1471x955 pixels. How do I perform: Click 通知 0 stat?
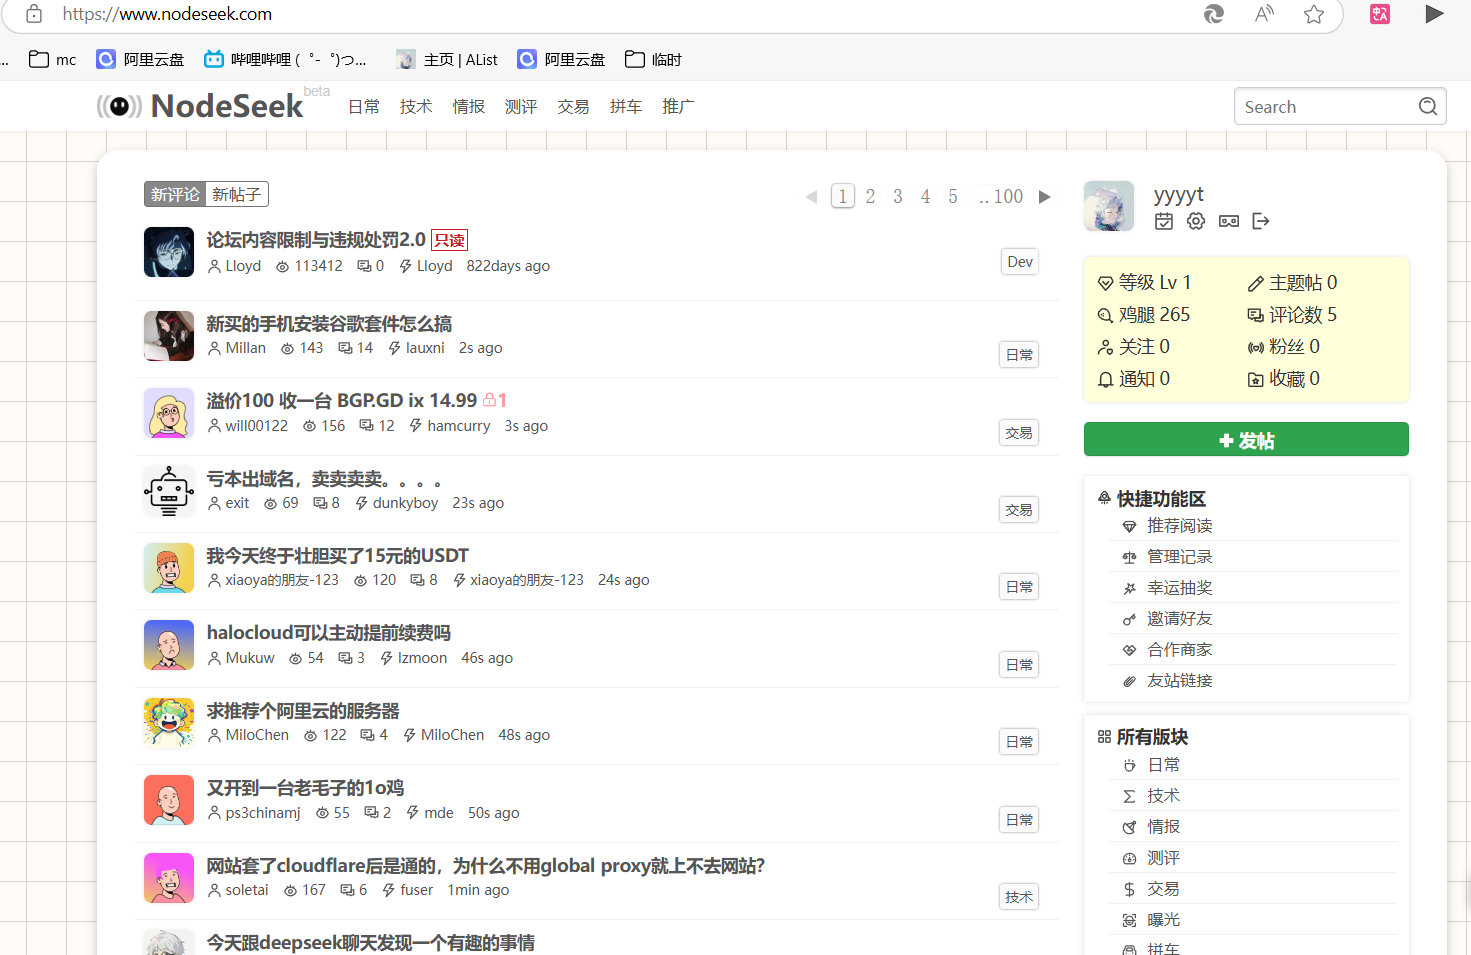pyautogui.click(x=1134, y=378)
